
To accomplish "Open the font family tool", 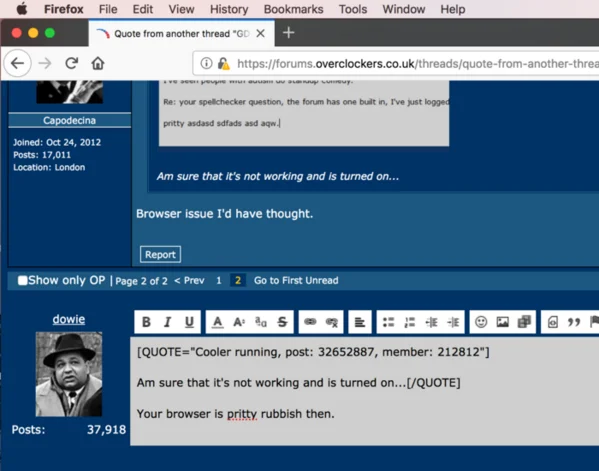I will [261, 322].
